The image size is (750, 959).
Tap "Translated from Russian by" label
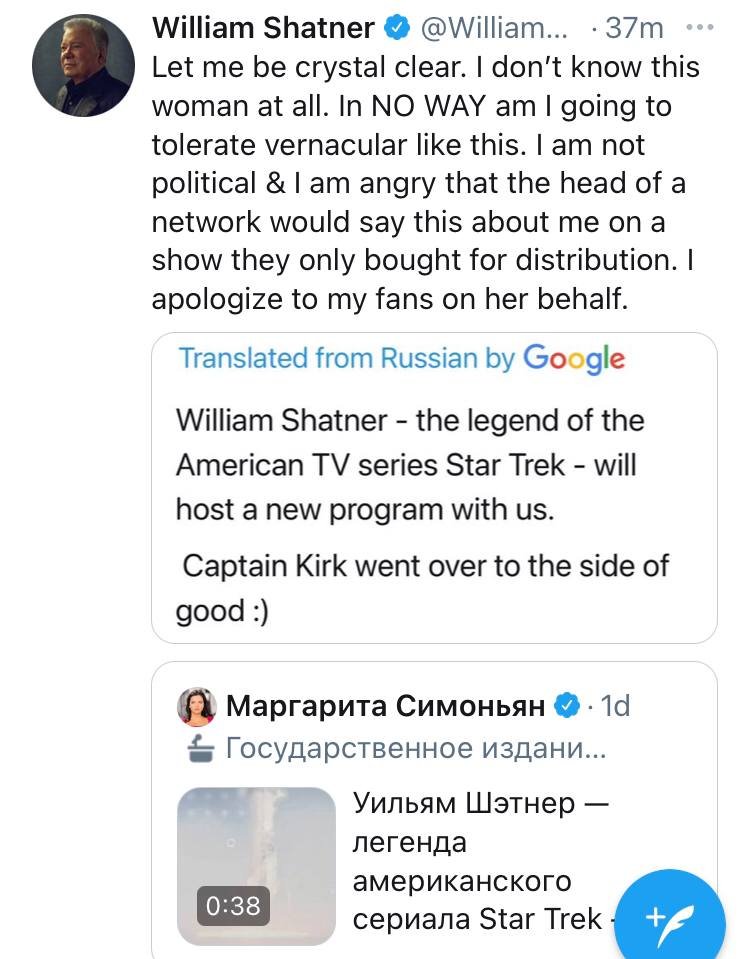(346, 359)
